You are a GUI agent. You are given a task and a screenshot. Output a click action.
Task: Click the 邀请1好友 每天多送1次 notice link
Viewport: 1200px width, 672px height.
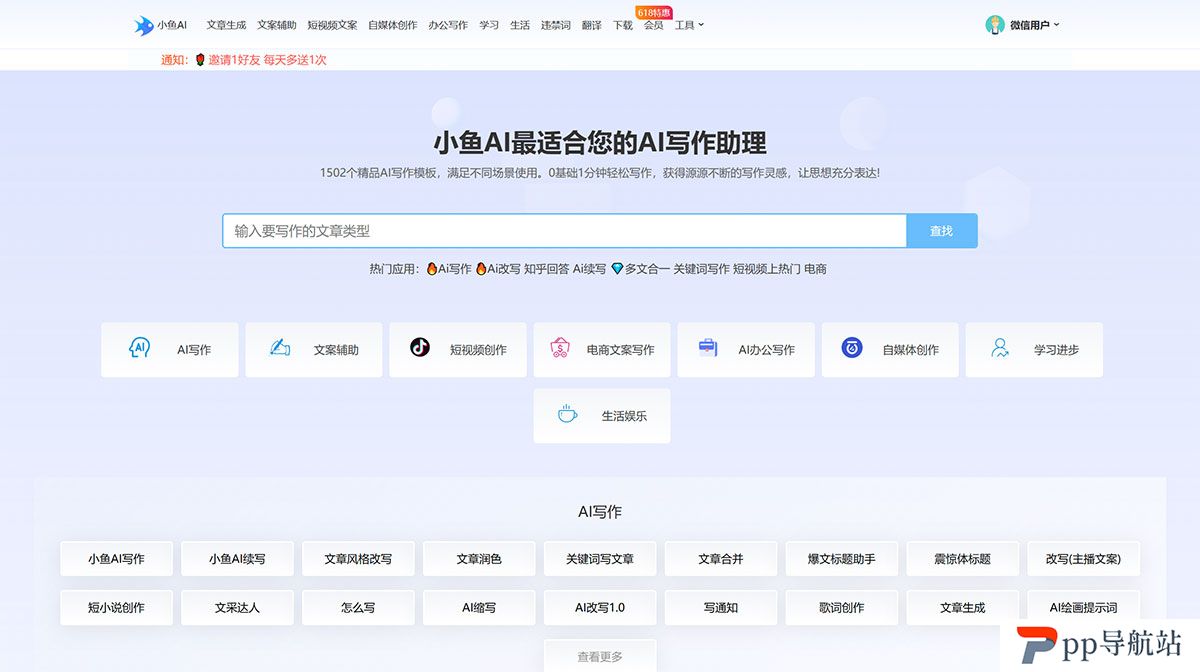(x=267, y=60)
